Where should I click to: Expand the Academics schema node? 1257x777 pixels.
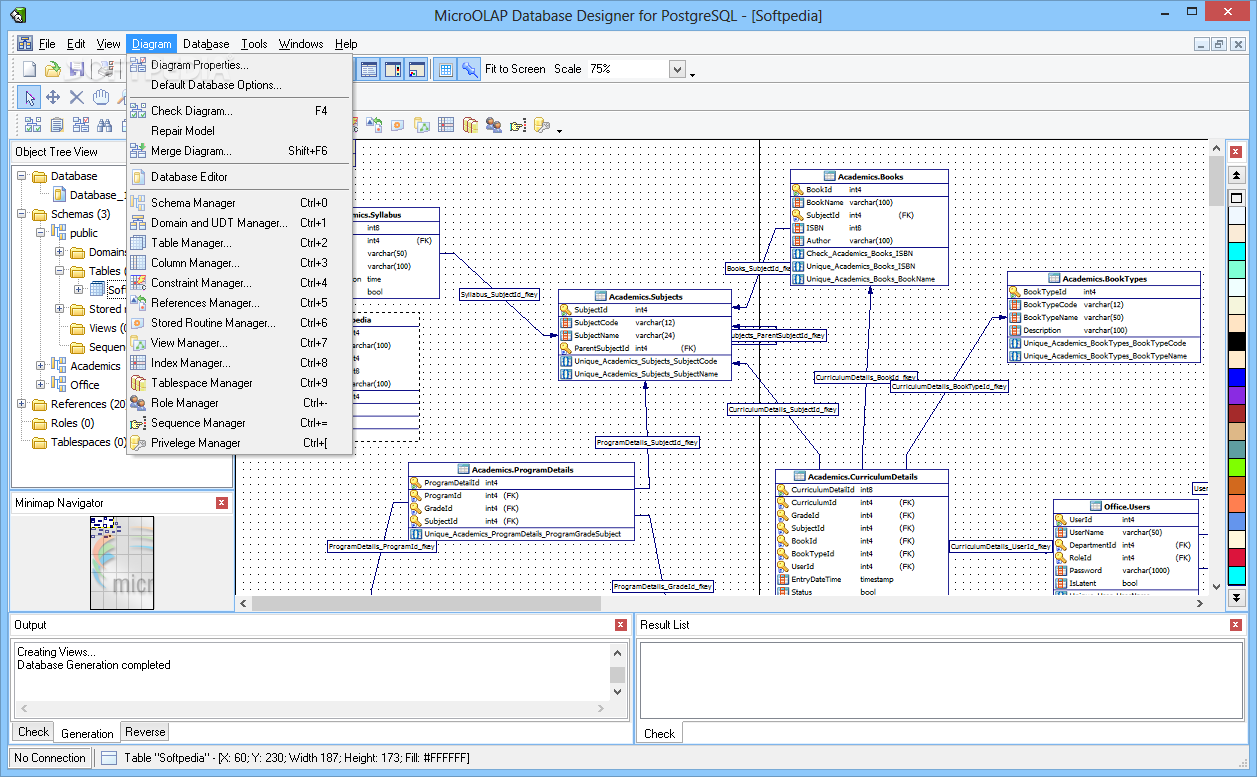pyautogui.click(x=41, y=366)
